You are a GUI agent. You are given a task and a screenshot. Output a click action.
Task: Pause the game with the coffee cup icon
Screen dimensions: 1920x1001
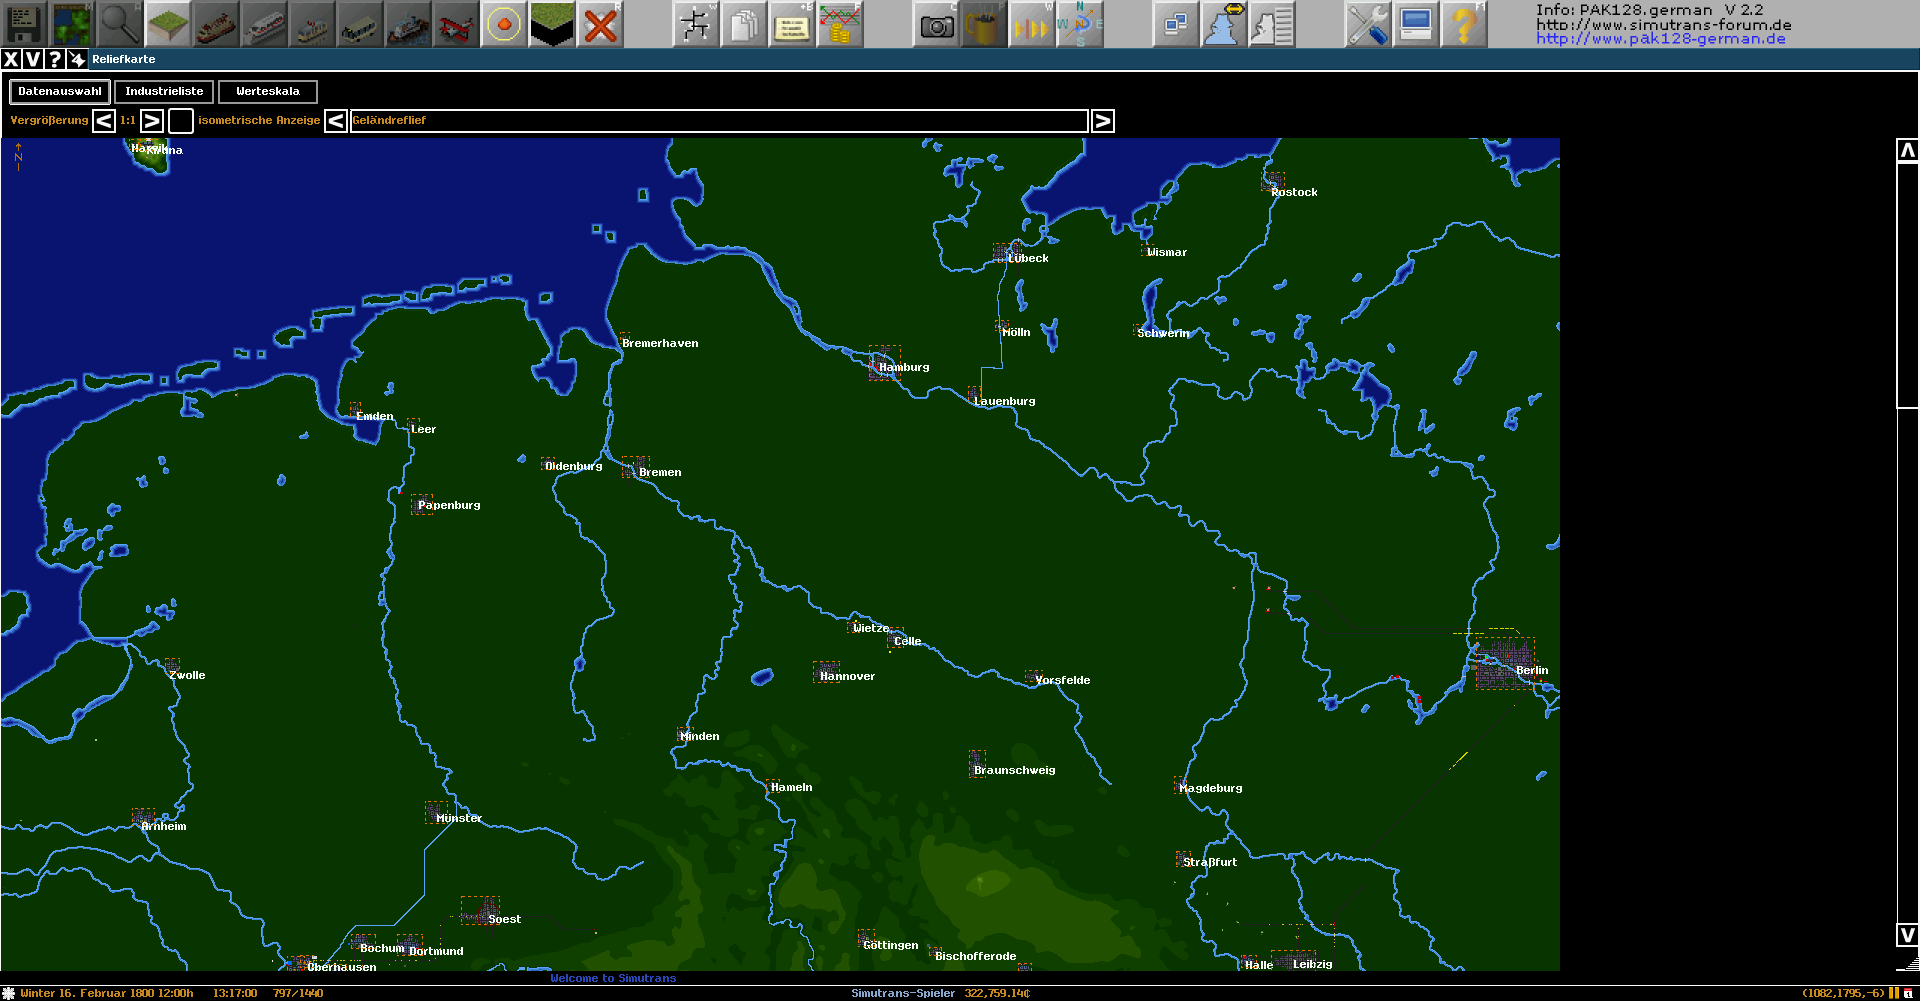(x=983, y=24)
